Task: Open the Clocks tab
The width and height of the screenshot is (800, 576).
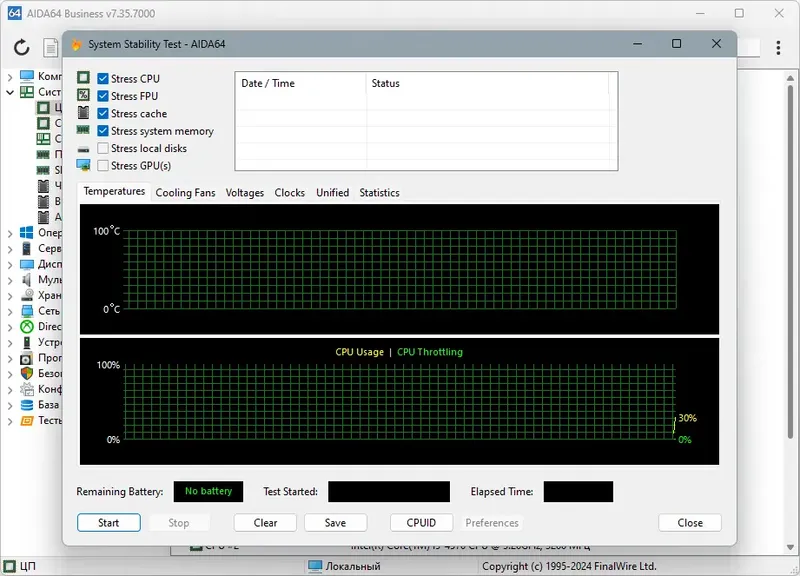Action: tap(289, 193)
